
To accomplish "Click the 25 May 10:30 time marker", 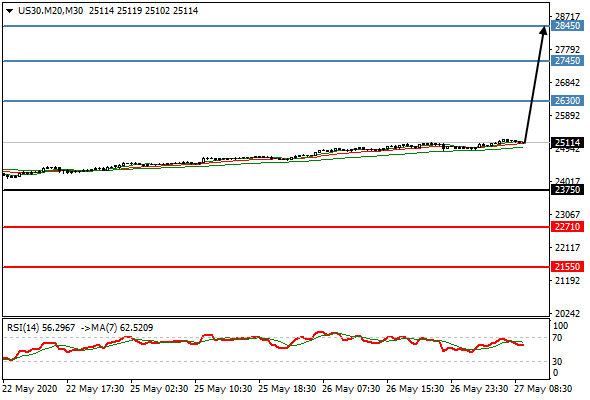I will pyautogui.click(x=223, y=389).
